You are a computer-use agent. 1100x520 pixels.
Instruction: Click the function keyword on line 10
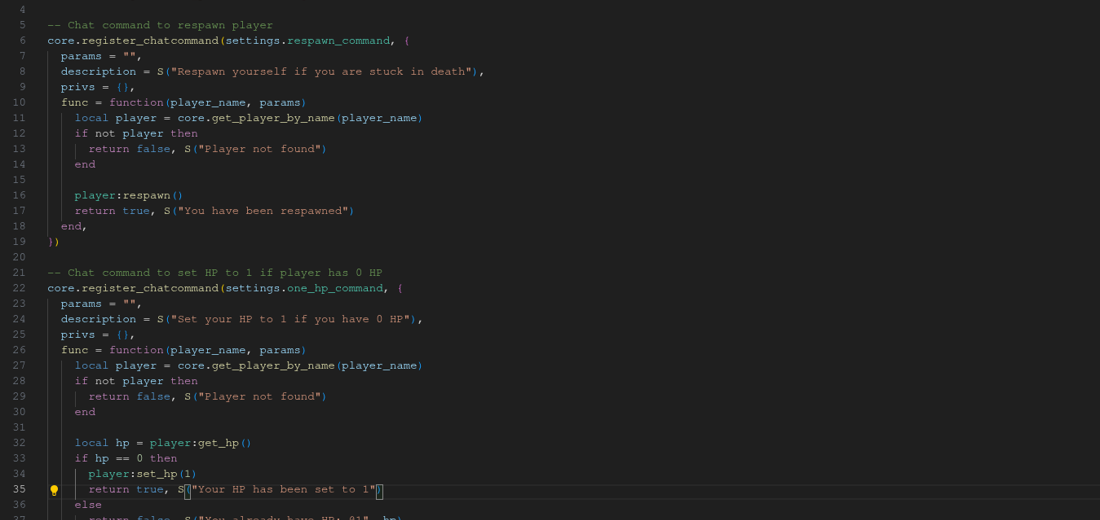pos(136,103)
